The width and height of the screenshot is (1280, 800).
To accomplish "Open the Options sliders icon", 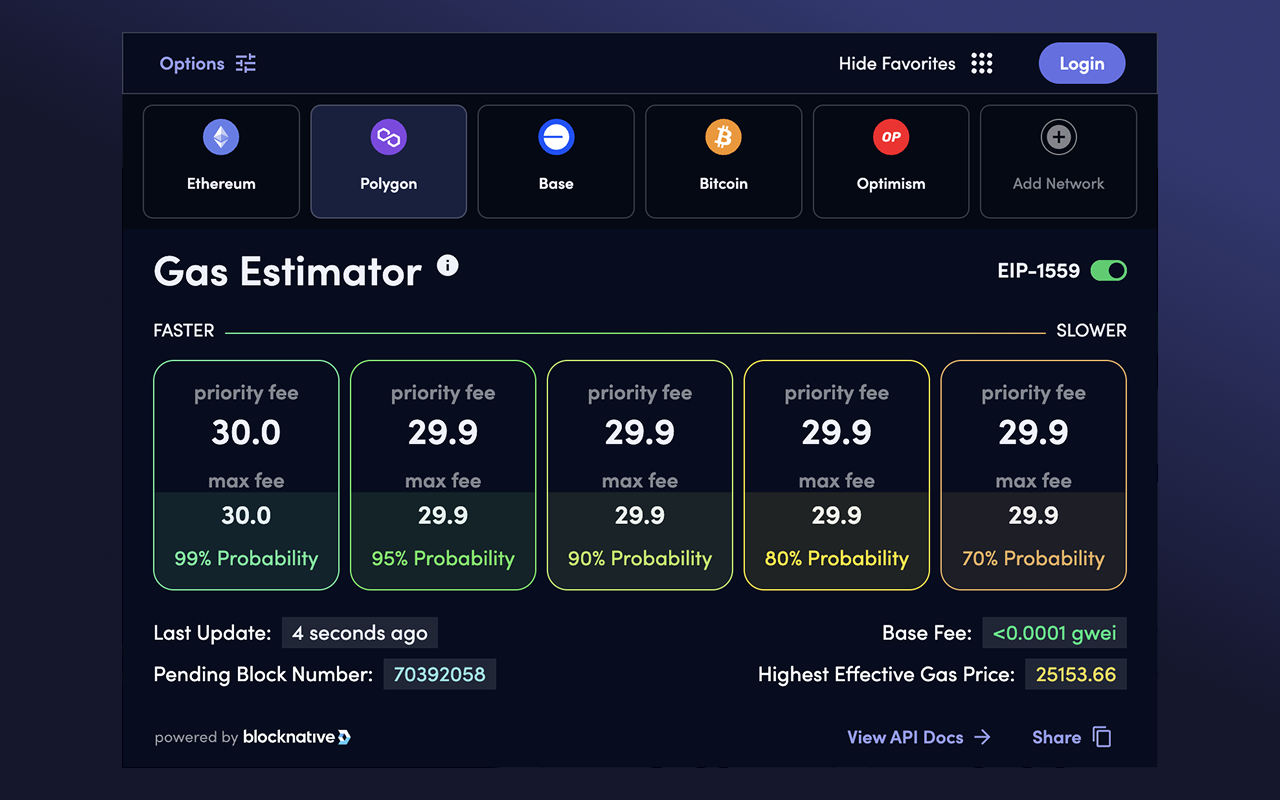I will coord(246,64).
